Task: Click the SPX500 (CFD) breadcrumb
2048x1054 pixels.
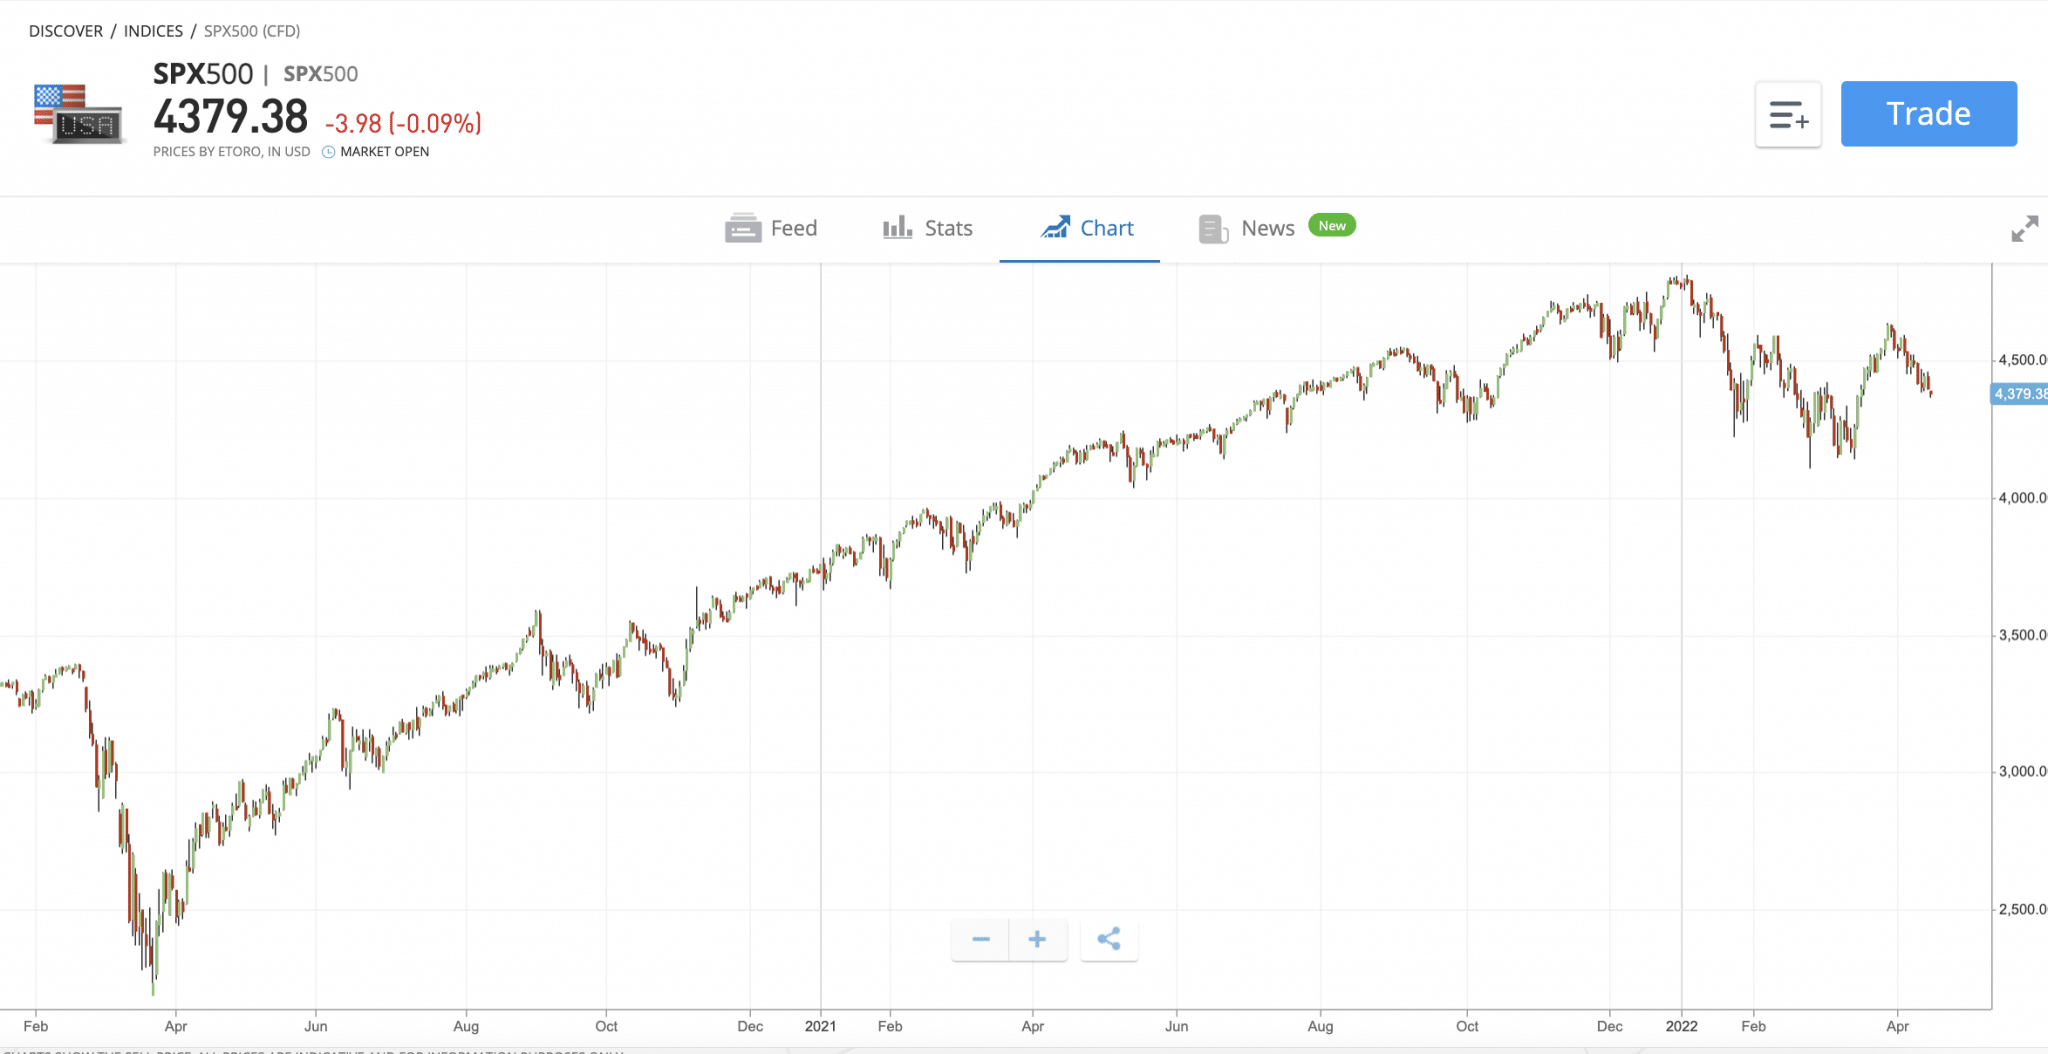Action: 252,31
